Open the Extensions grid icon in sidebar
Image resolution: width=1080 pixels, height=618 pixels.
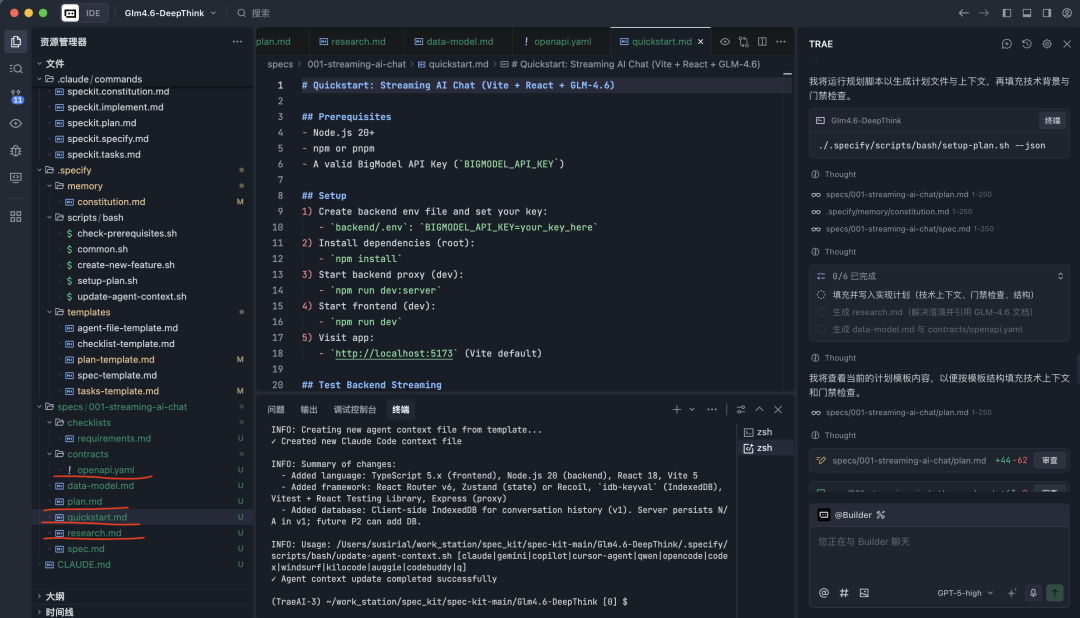point(16,216)
